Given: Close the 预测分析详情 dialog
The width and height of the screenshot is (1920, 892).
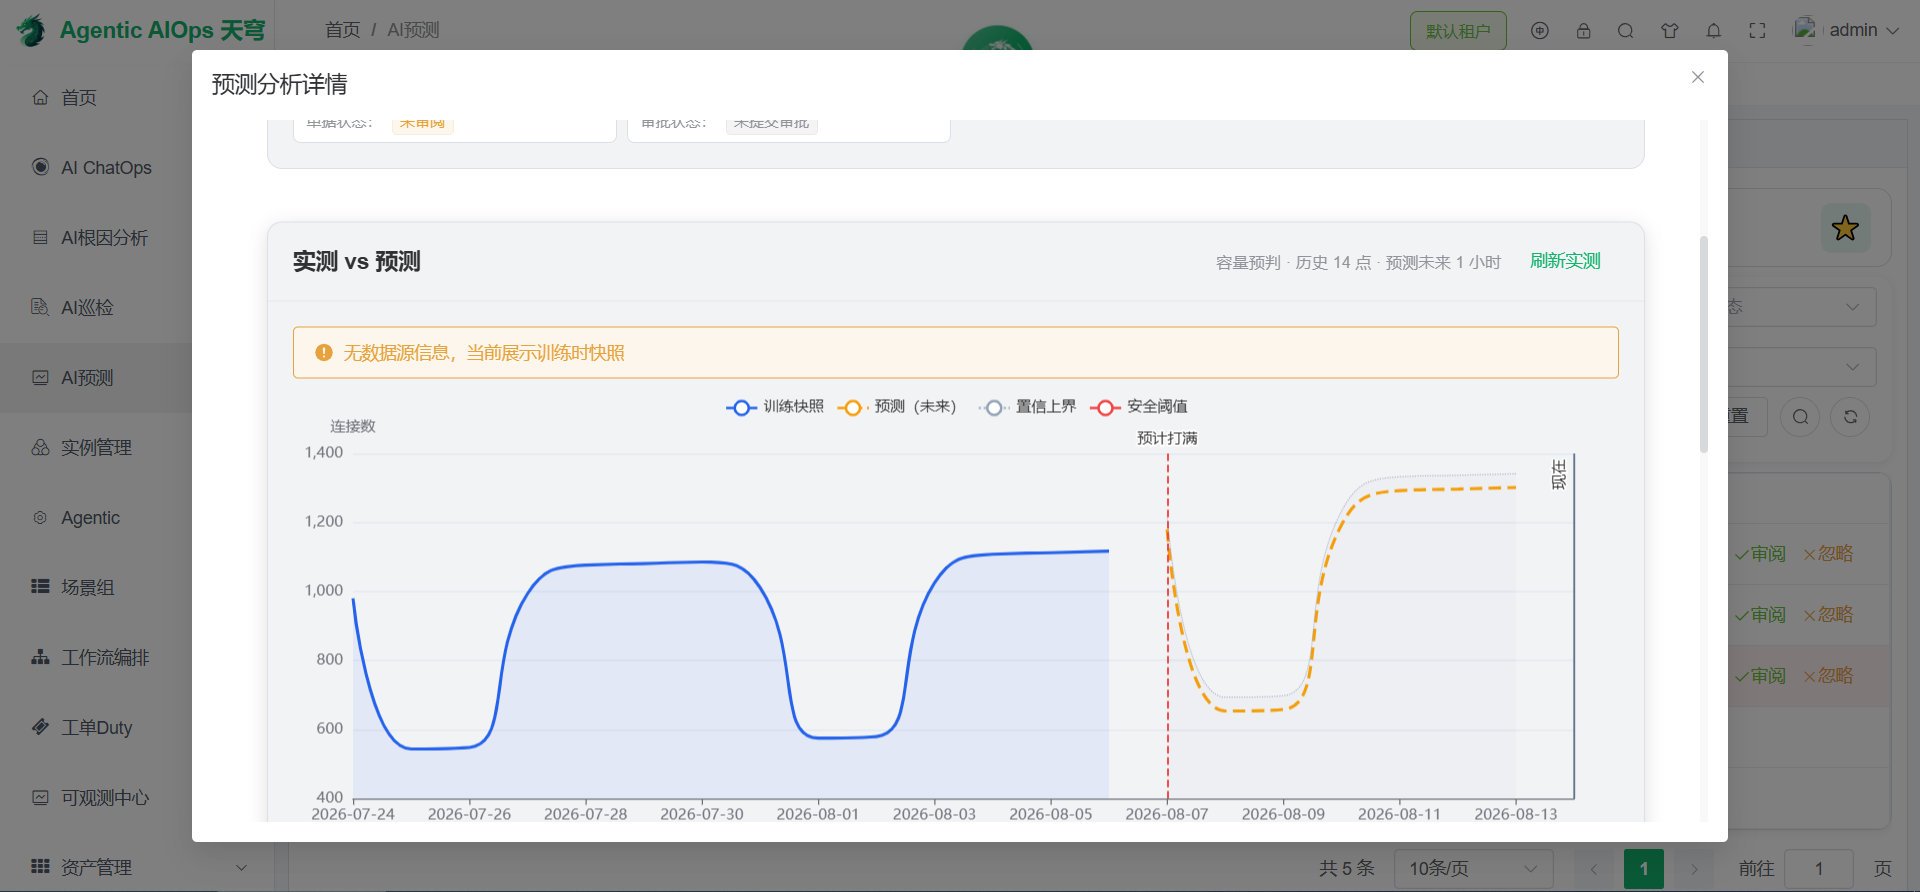Looking at the screenshot, I should 1697,77.
